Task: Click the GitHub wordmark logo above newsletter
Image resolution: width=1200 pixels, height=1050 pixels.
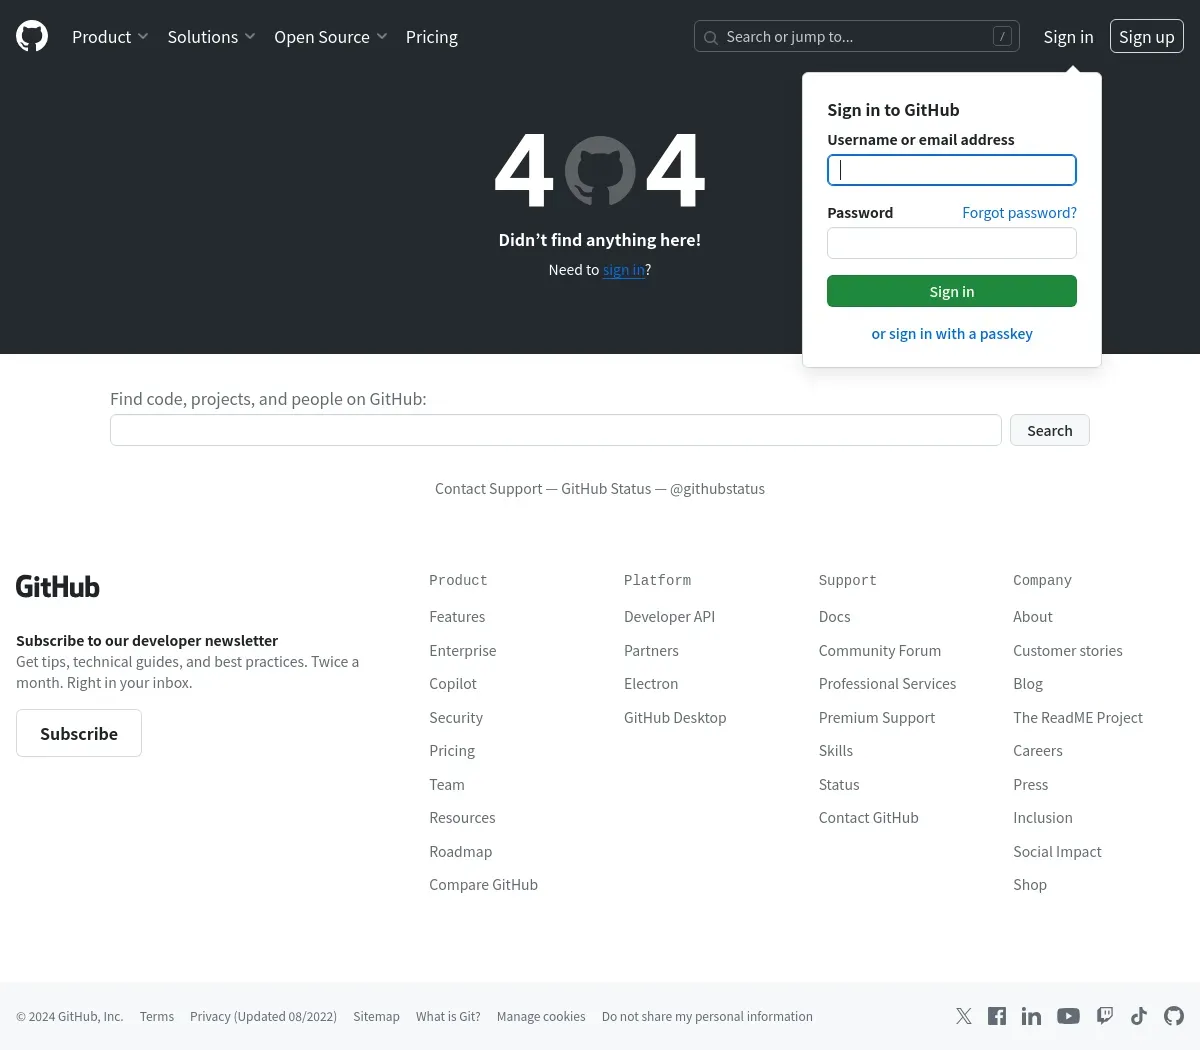Action: tap(58, 587)
